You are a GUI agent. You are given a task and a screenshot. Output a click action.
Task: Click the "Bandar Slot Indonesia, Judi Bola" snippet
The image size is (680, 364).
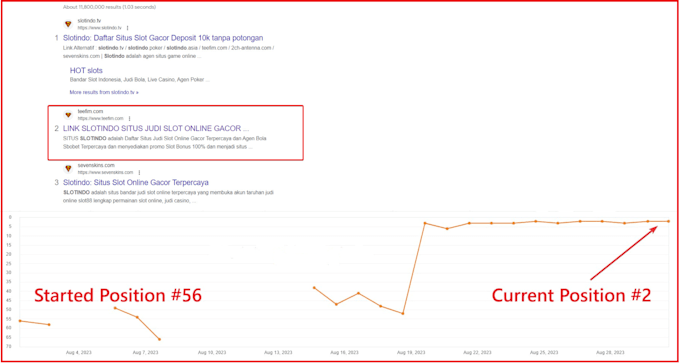coord(140,80)
